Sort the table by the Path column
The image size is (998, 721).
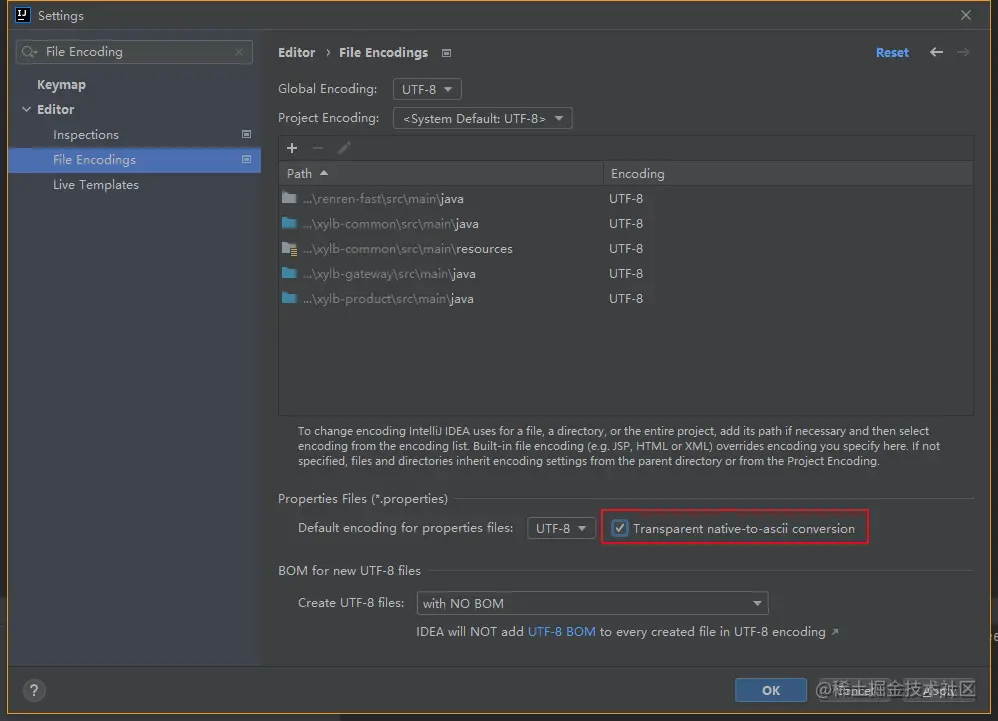tap(300, 173)
